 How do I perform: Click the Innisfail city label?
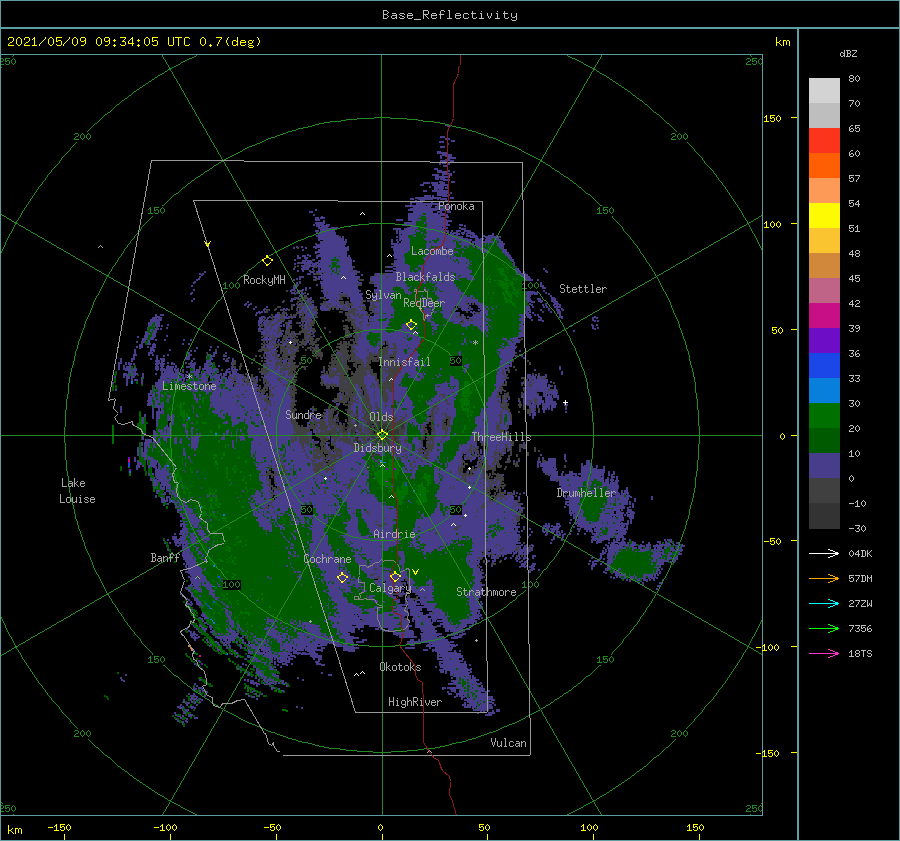click(404, 362)
